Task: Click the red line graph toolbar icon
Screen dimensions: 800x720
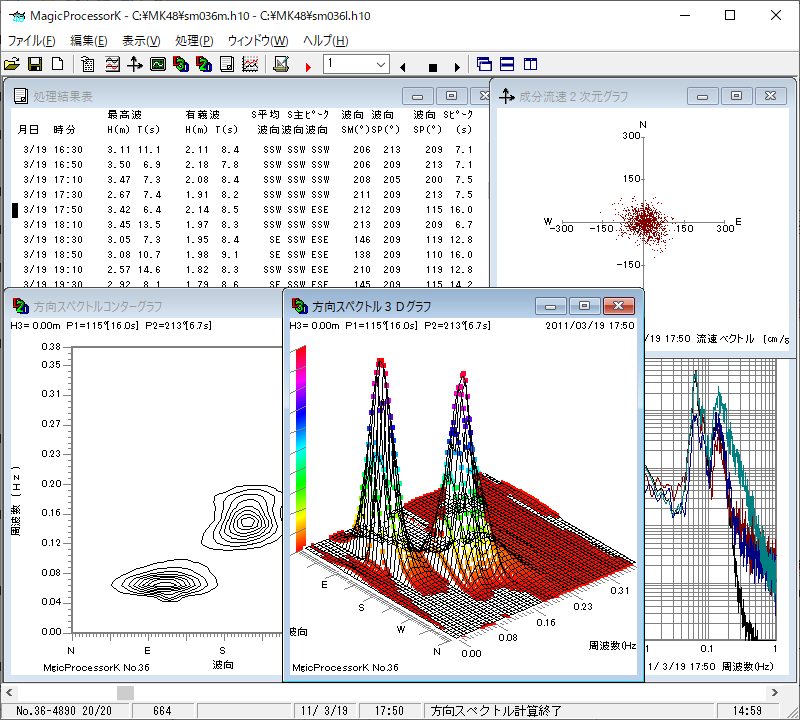Action: coord(250,64)
